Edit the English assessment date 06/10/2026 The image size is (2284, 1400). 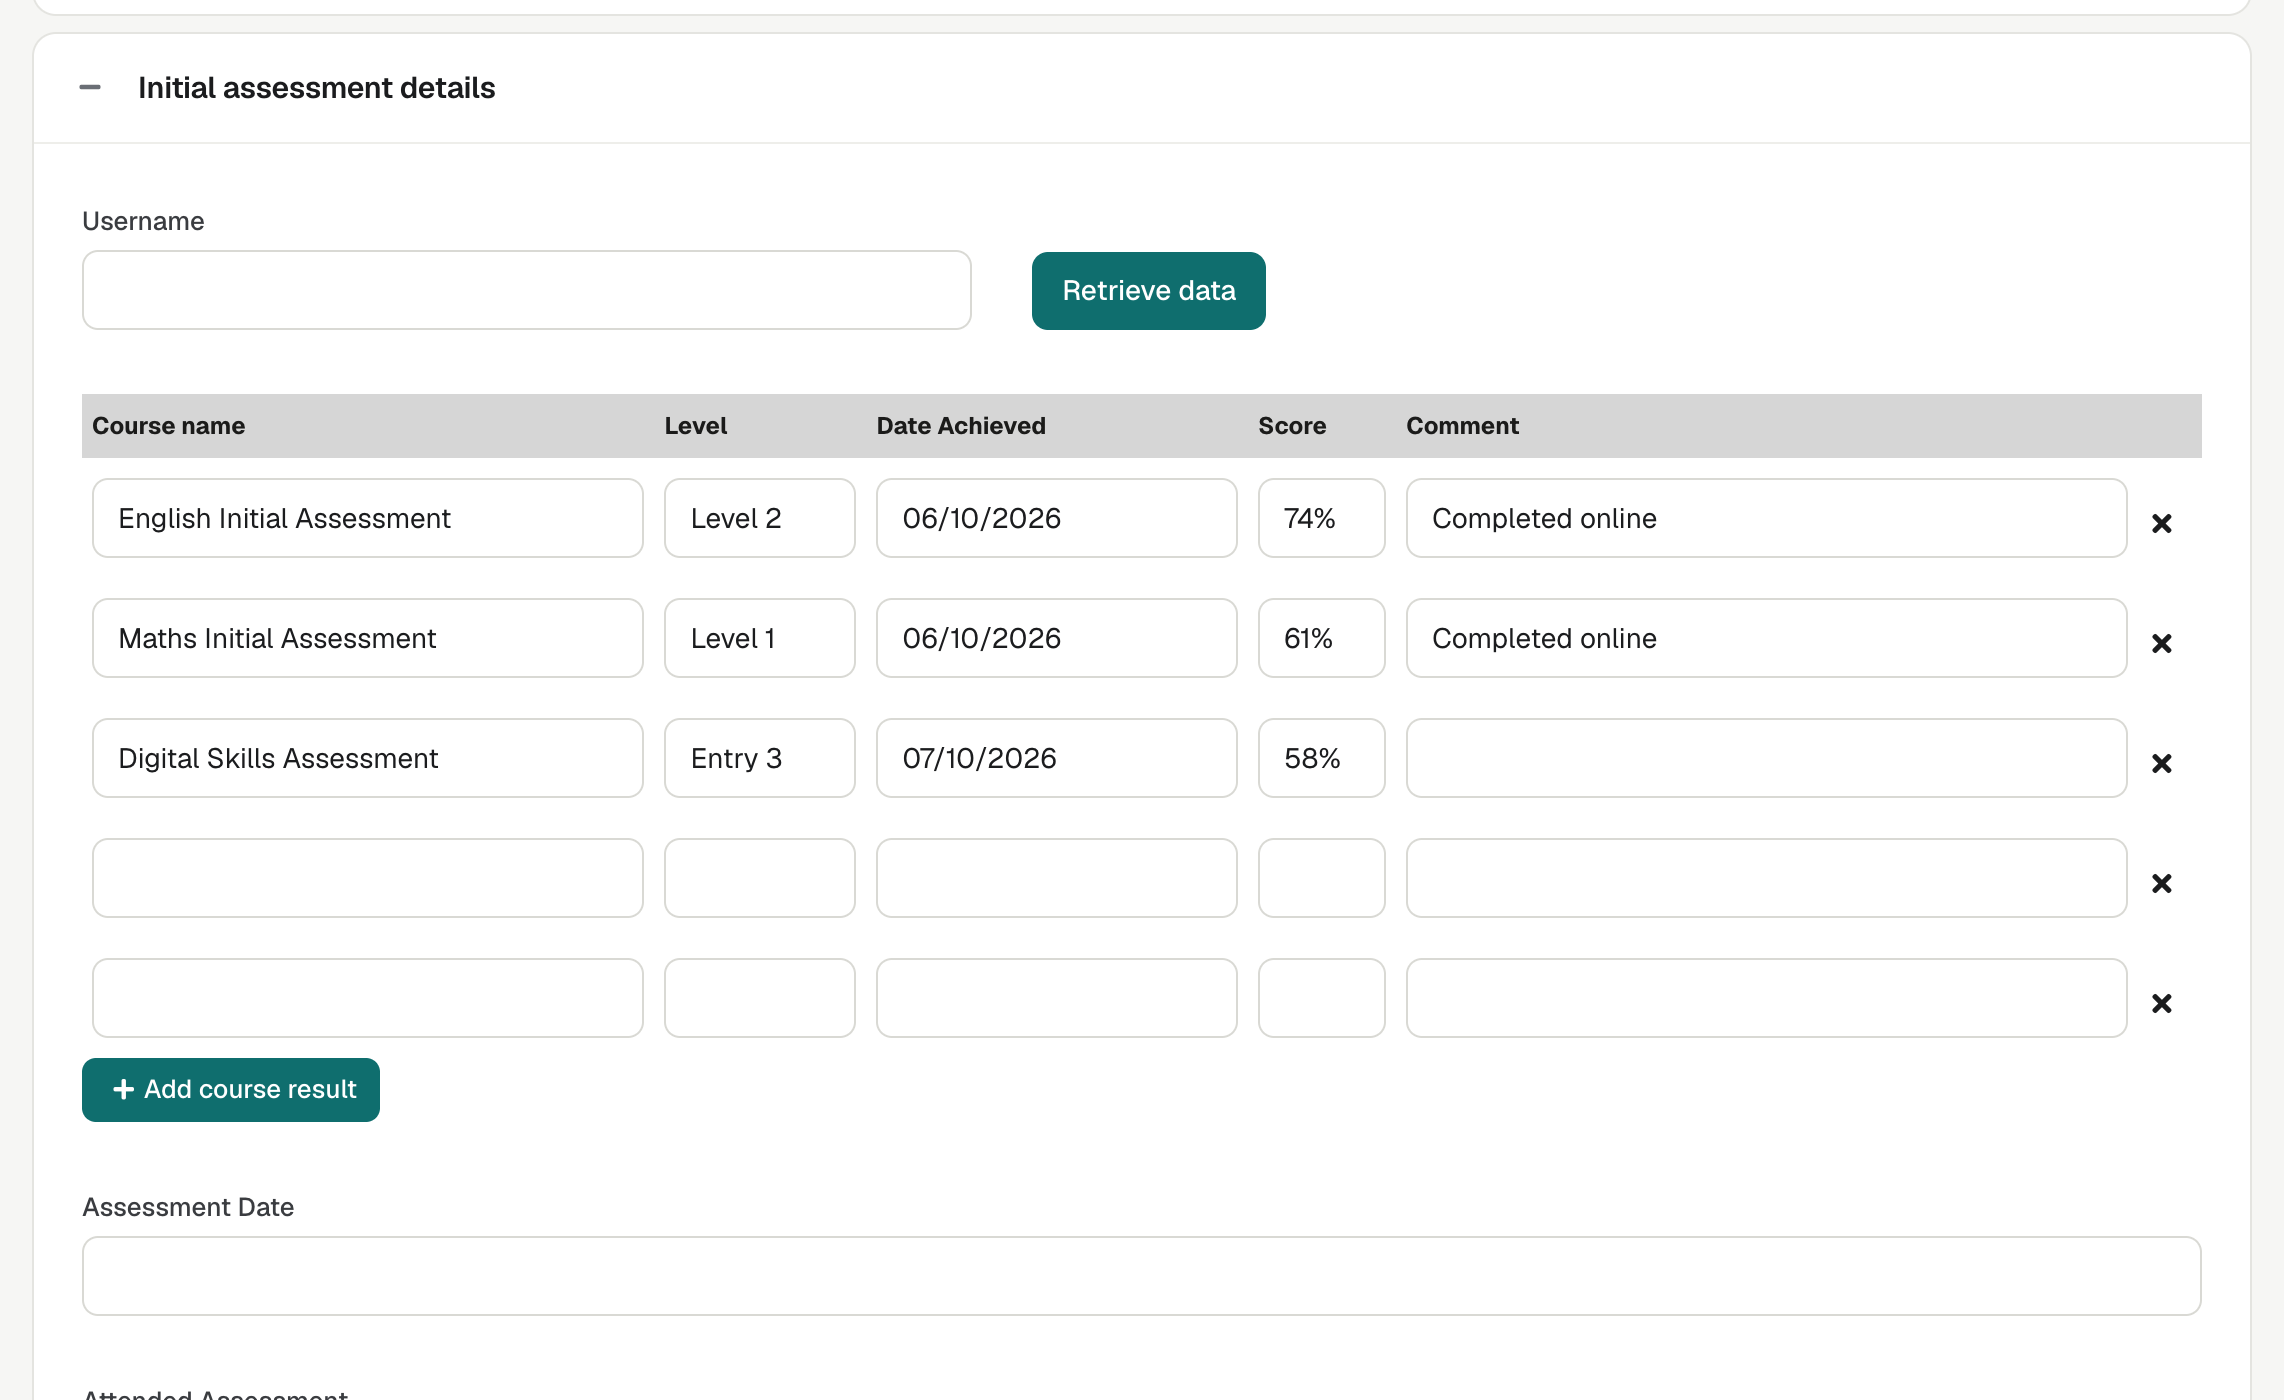1057,518
